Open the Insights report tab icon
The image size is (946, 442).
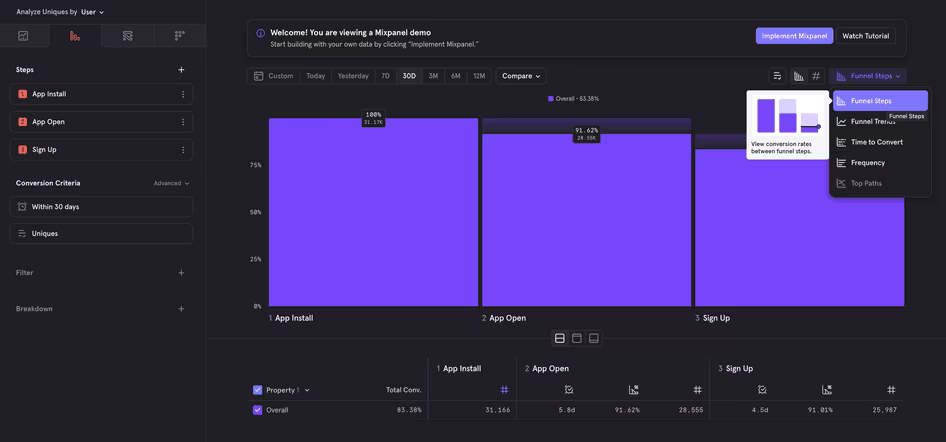point(23,36)
